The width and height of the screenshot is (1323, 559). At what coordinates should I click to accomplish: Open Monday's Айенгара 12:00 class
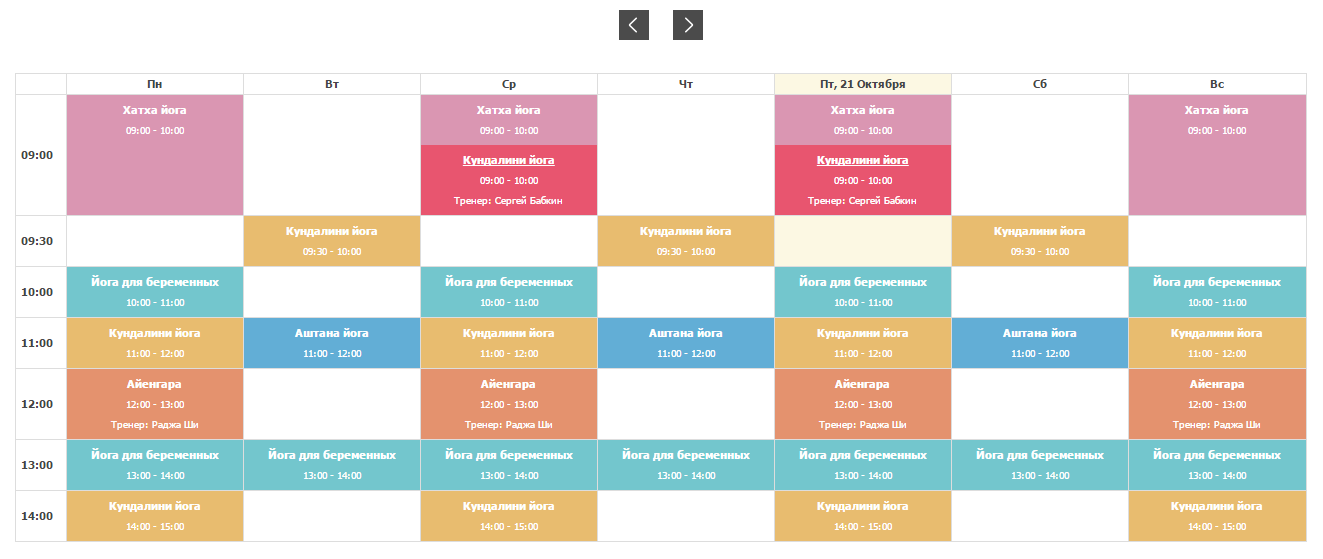tap(154, 404)
